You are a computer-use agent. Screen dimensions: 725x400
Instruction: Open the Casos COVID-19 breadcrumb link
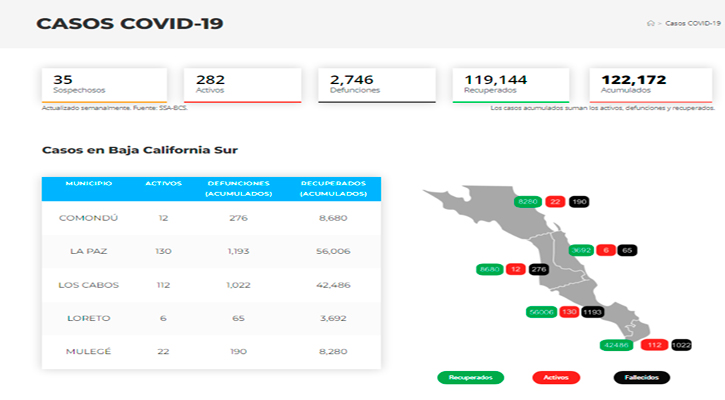pos(693,23)
